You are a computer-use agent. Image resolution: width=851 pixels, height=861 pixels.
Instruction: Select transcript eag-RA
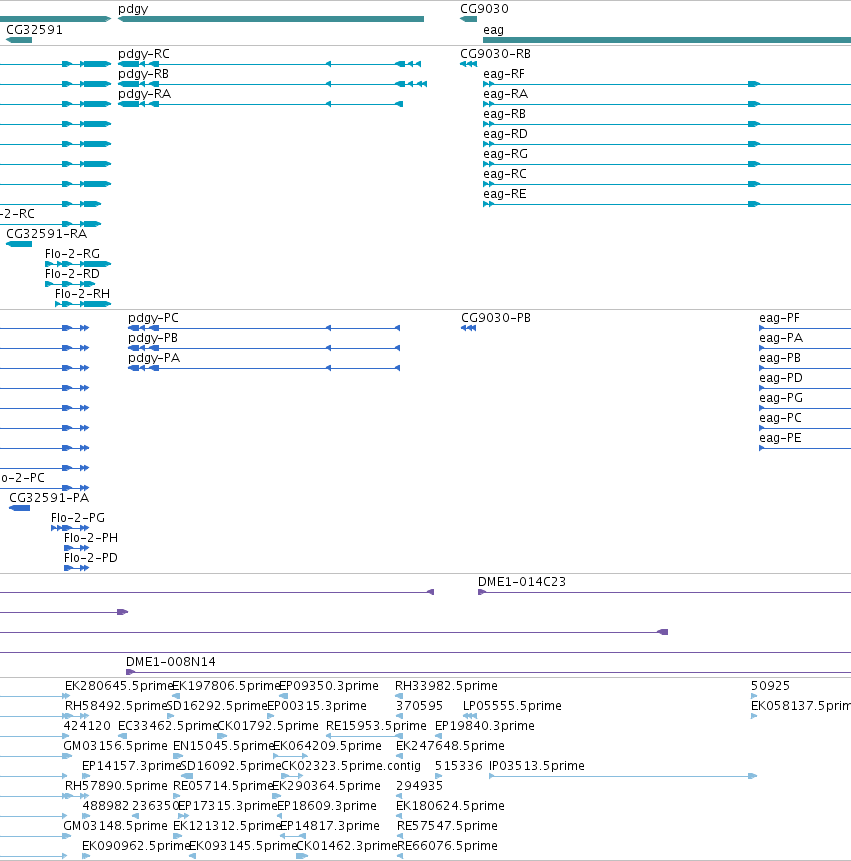tap(667, 104)
